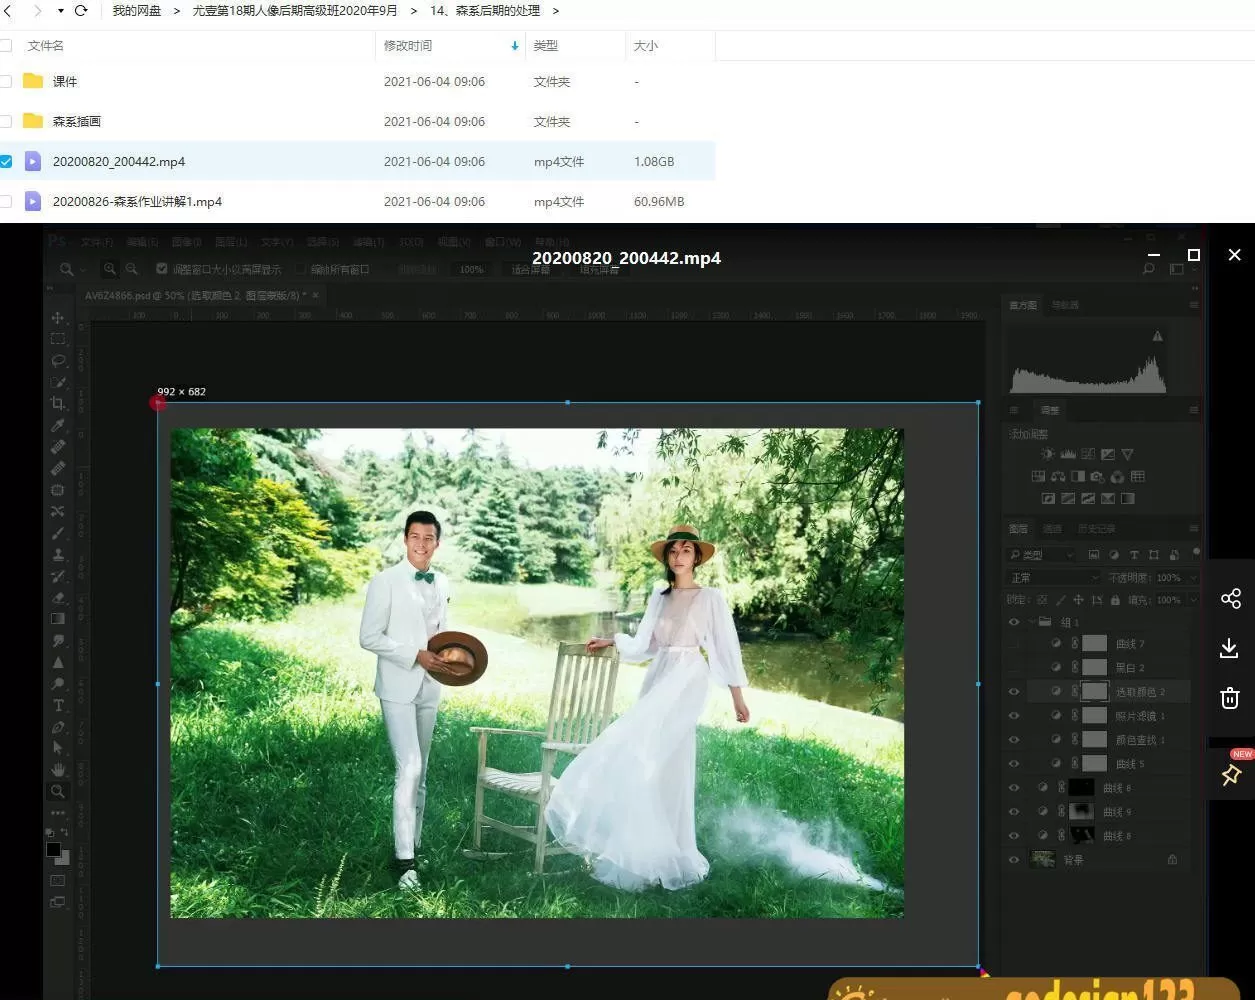Select the Type tool in Photoshop toolbar

58,706
